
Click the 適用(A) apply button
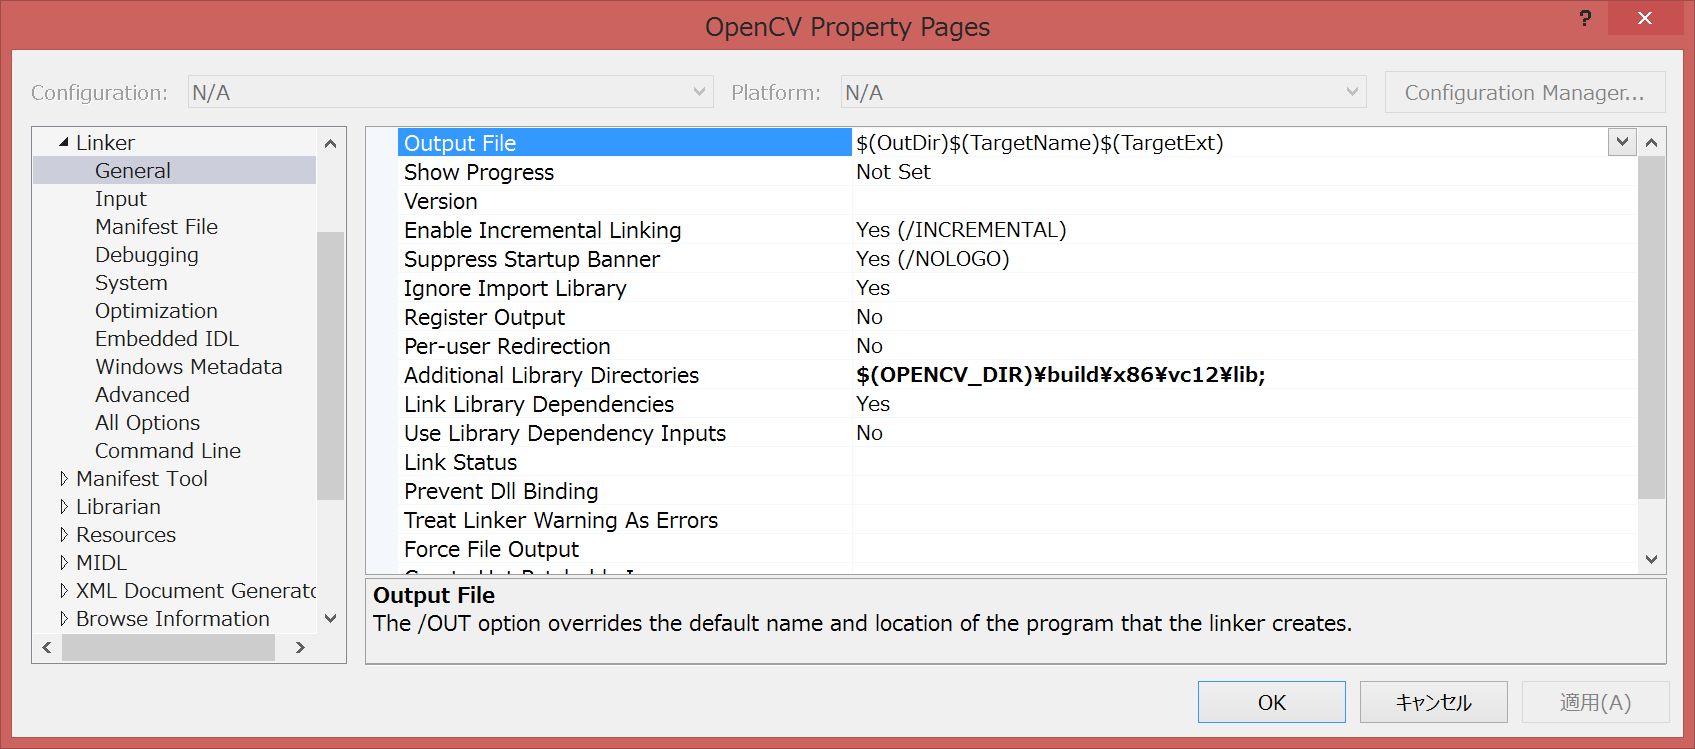1596,702
